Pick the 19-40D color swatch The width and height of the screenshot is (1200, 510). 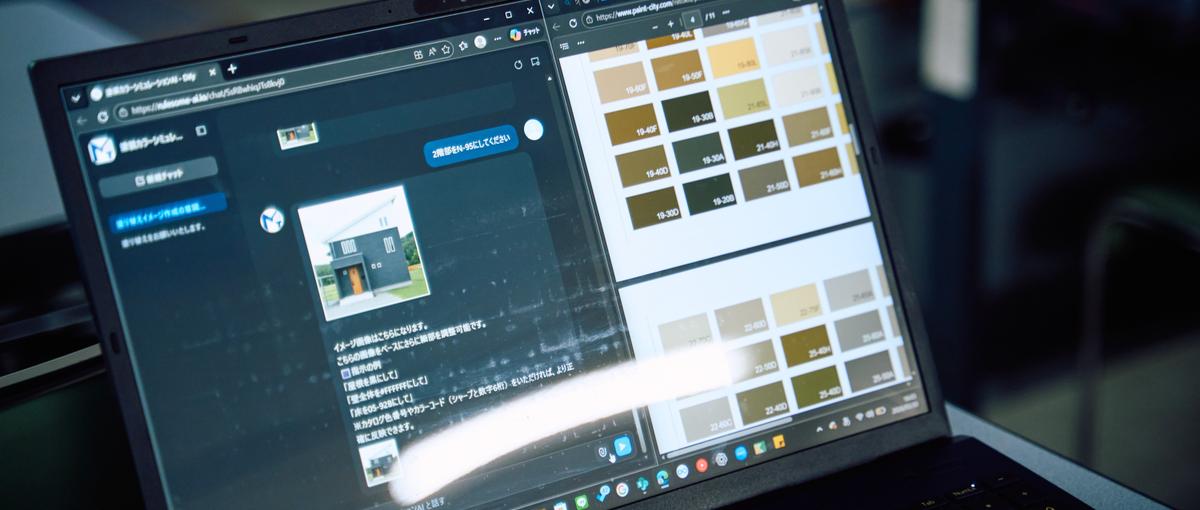(642, 164)
